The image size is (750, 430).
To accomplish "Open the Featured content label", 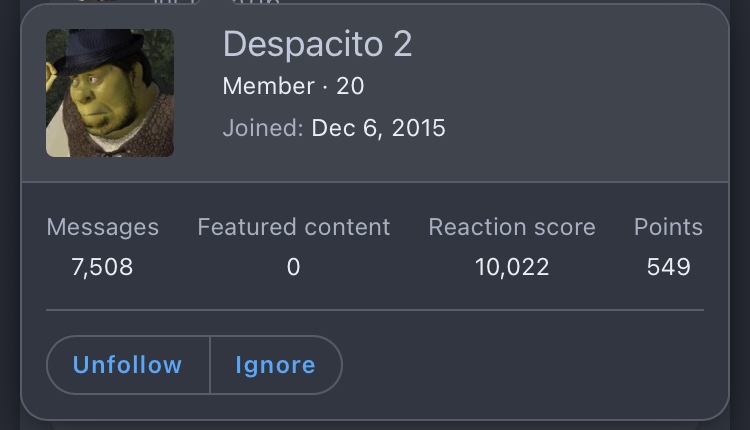I will [294, 227].
